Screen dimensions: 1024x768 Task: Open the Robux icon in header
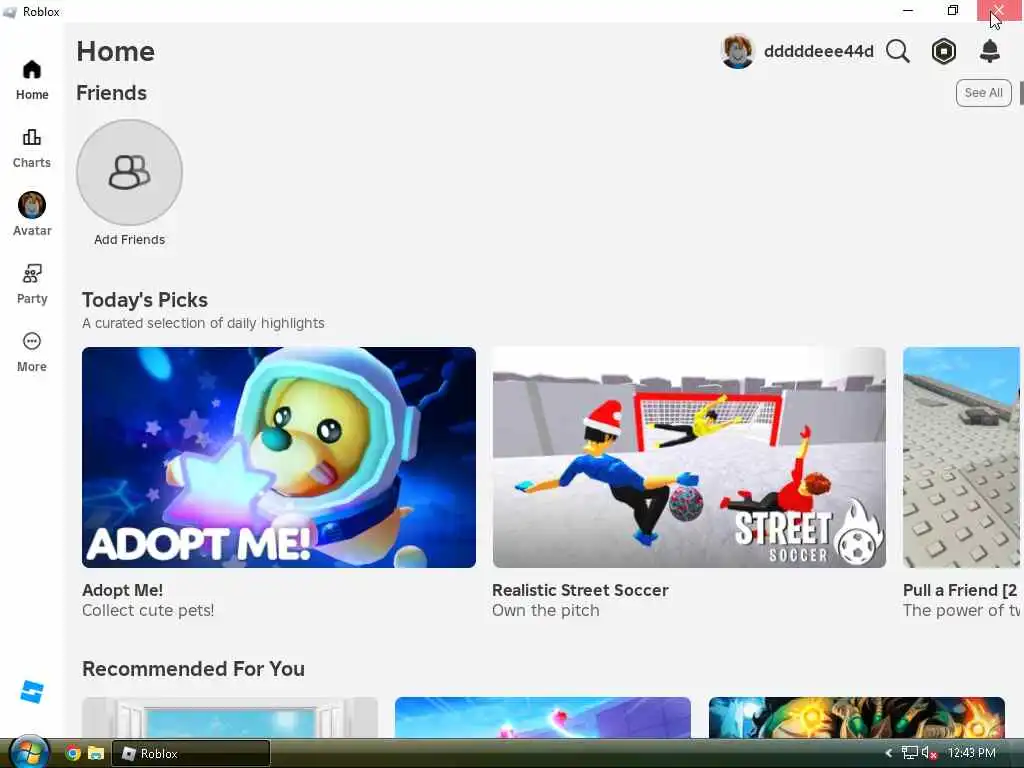(x=944, y=51)
